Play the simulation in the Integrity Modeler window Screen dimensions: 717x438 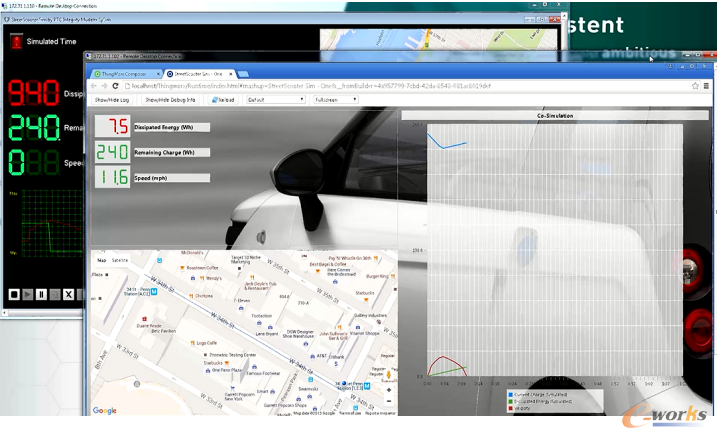(27, 294)
